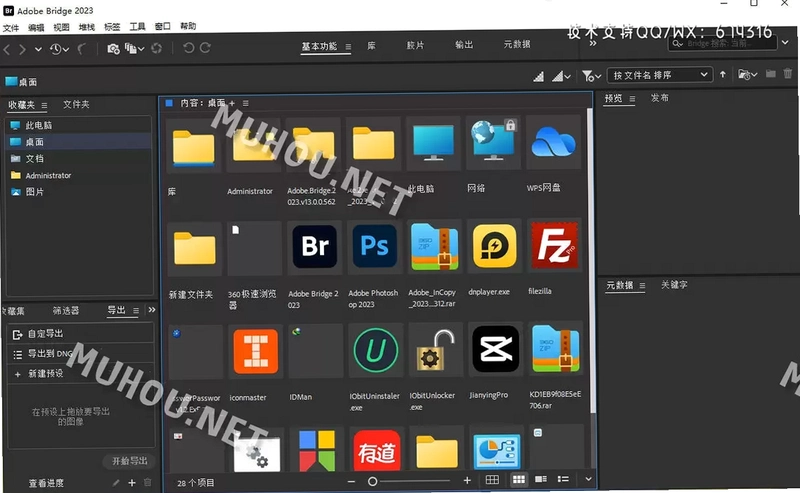
Task: Expand hidden left panel tabs arrow
Action: 152,310
